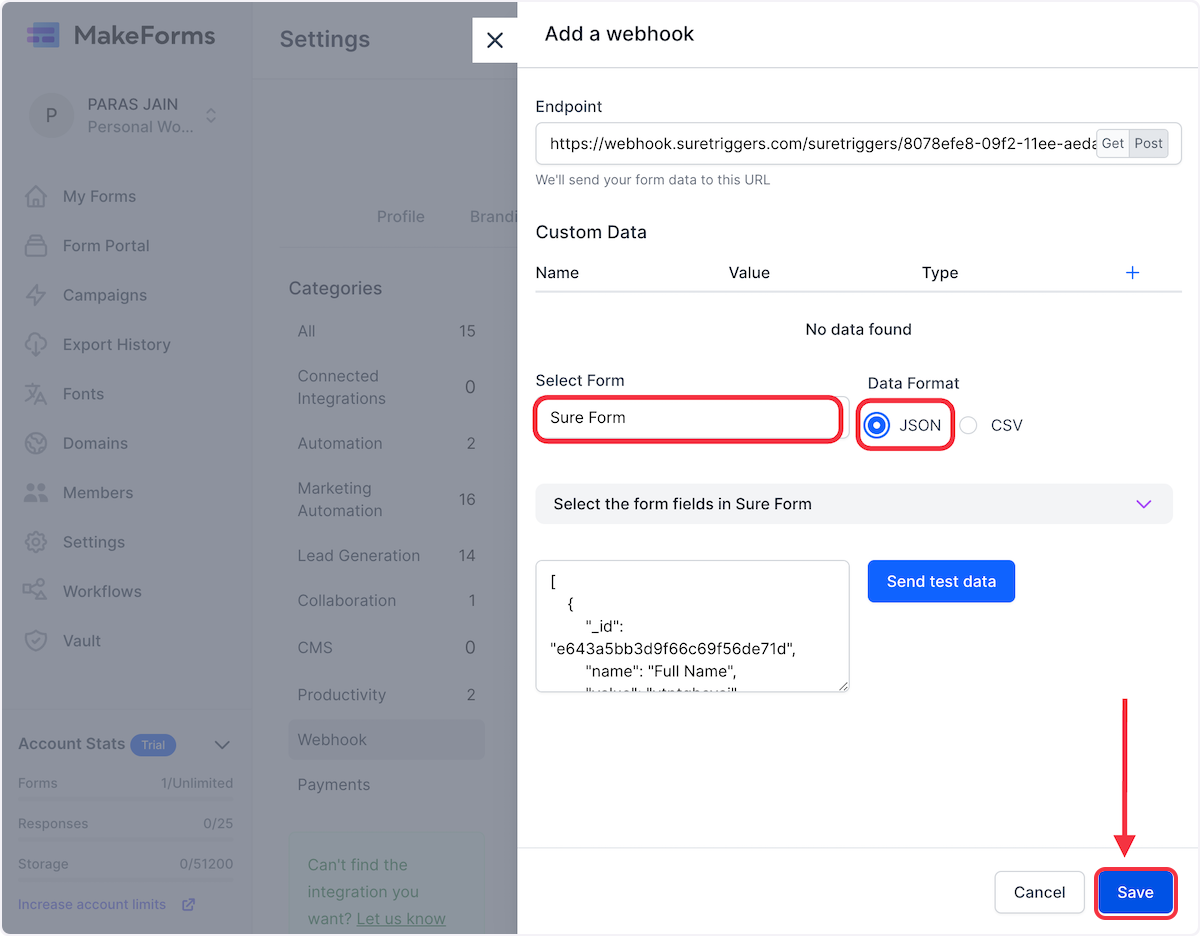Select JSON data format
The height and width of the screenshot is (936, 1200).
(877, 425)
